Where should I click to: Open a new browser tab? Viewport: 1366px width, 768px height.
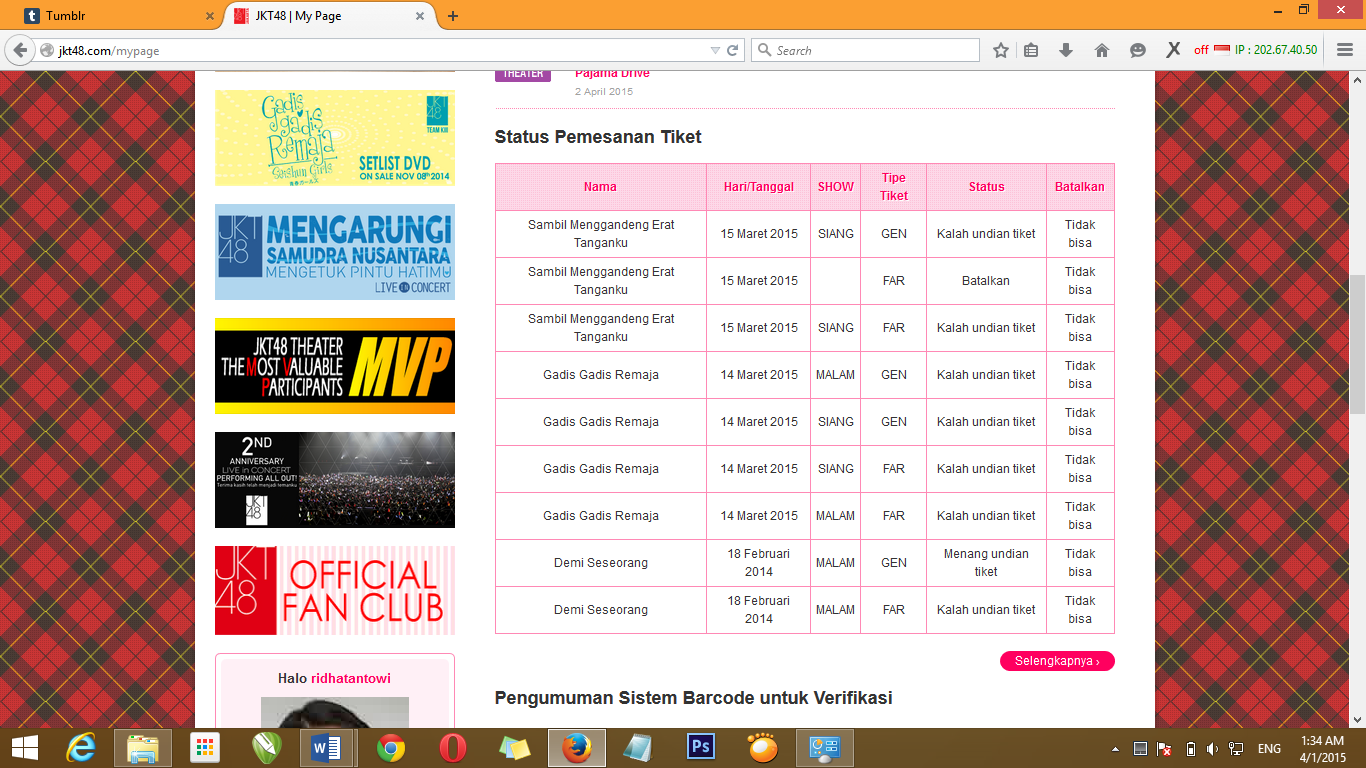[x=453, y=16]
